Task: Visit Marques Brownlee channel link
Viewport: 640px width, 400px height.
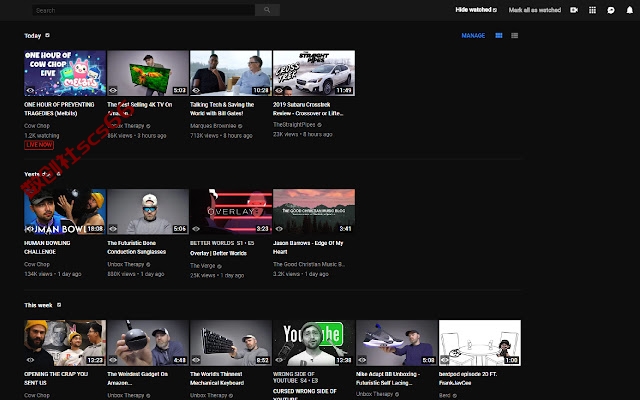Action: point(213,126)
